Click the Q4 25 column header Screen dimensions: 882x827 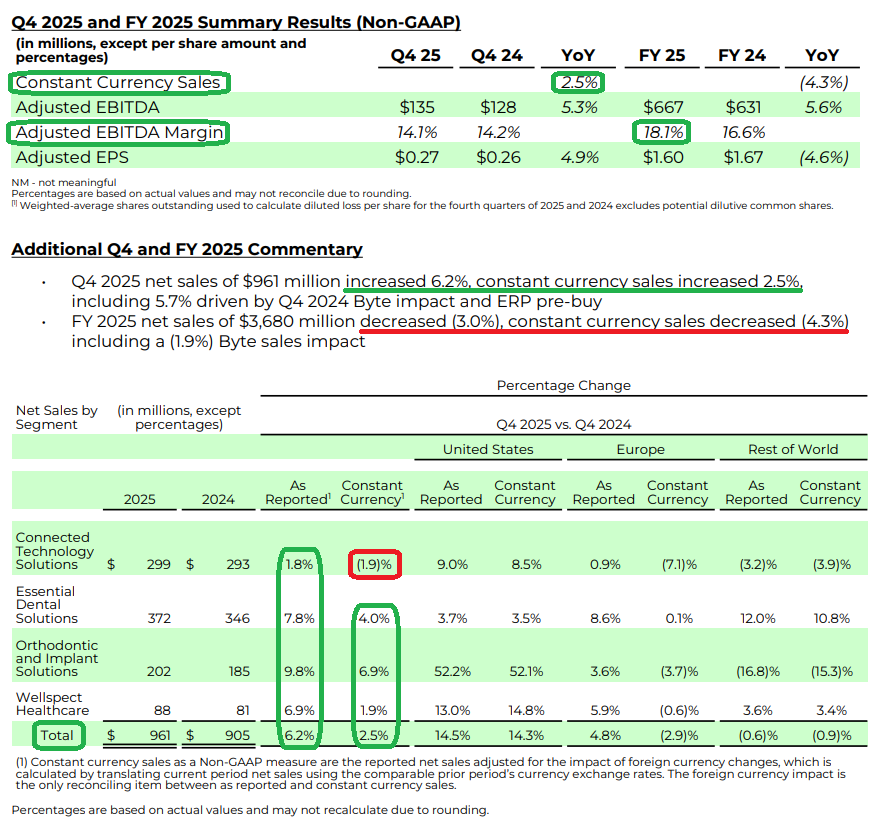[415, 56]
